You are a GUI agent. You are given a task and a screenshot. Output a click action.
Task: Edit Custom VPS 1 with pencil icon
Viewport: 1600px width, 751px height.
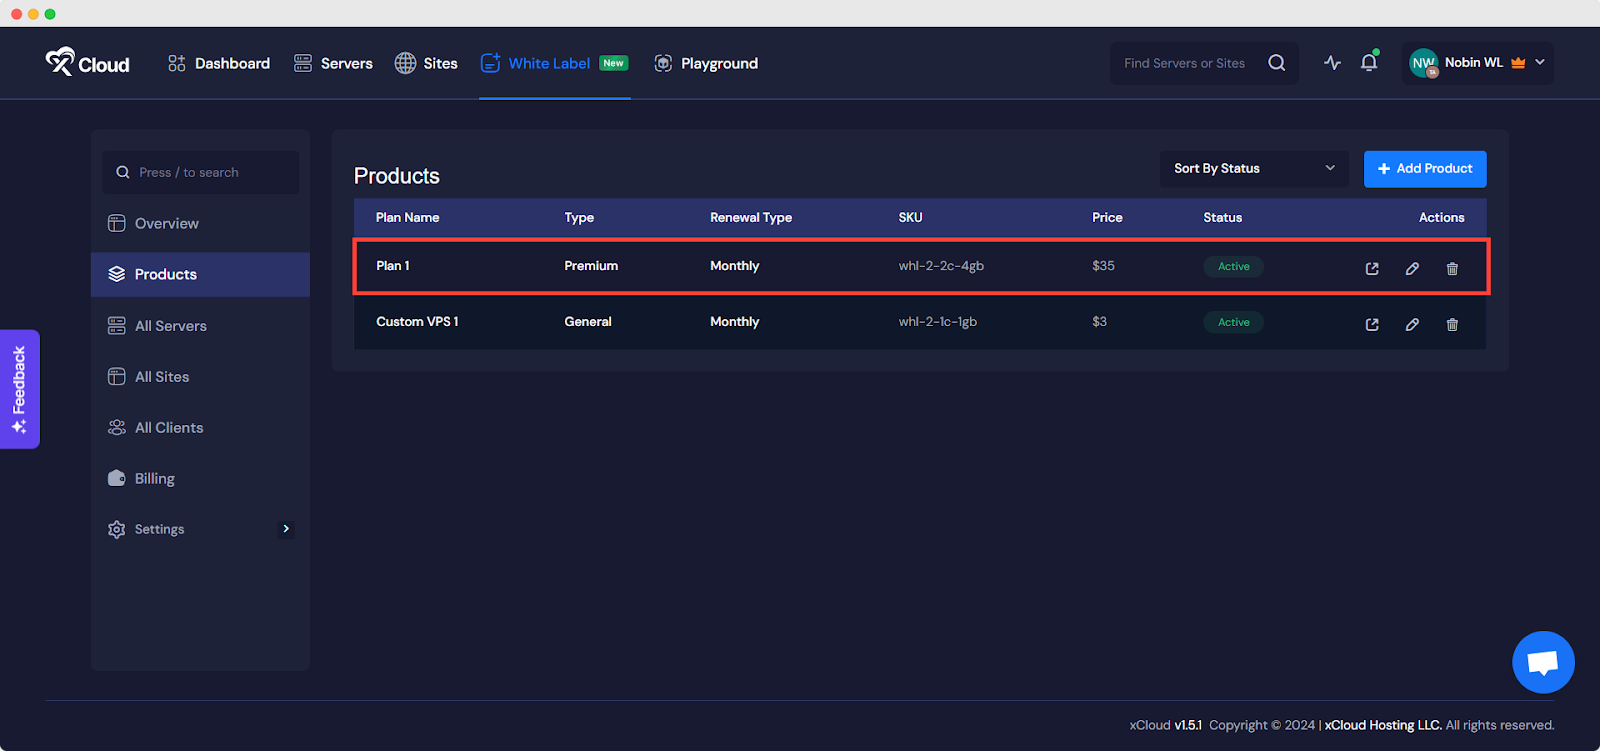(x=1412, y=324)
